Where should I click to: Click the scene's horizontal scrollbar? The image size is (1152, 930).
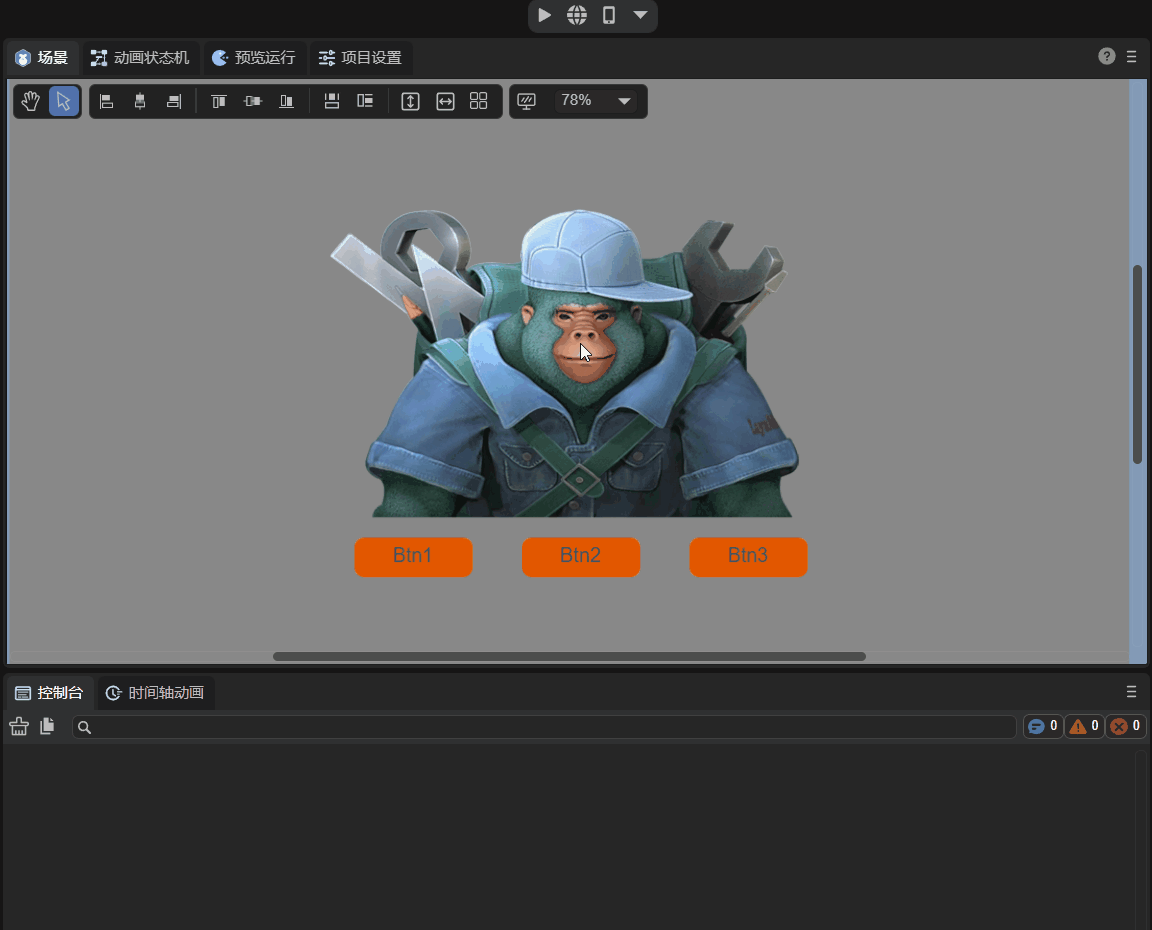[x=569, y=657]
